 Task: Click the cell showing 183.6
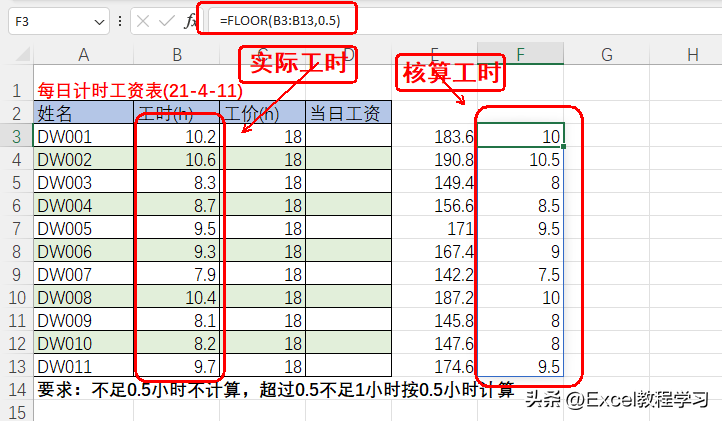(x=435, y=136)
